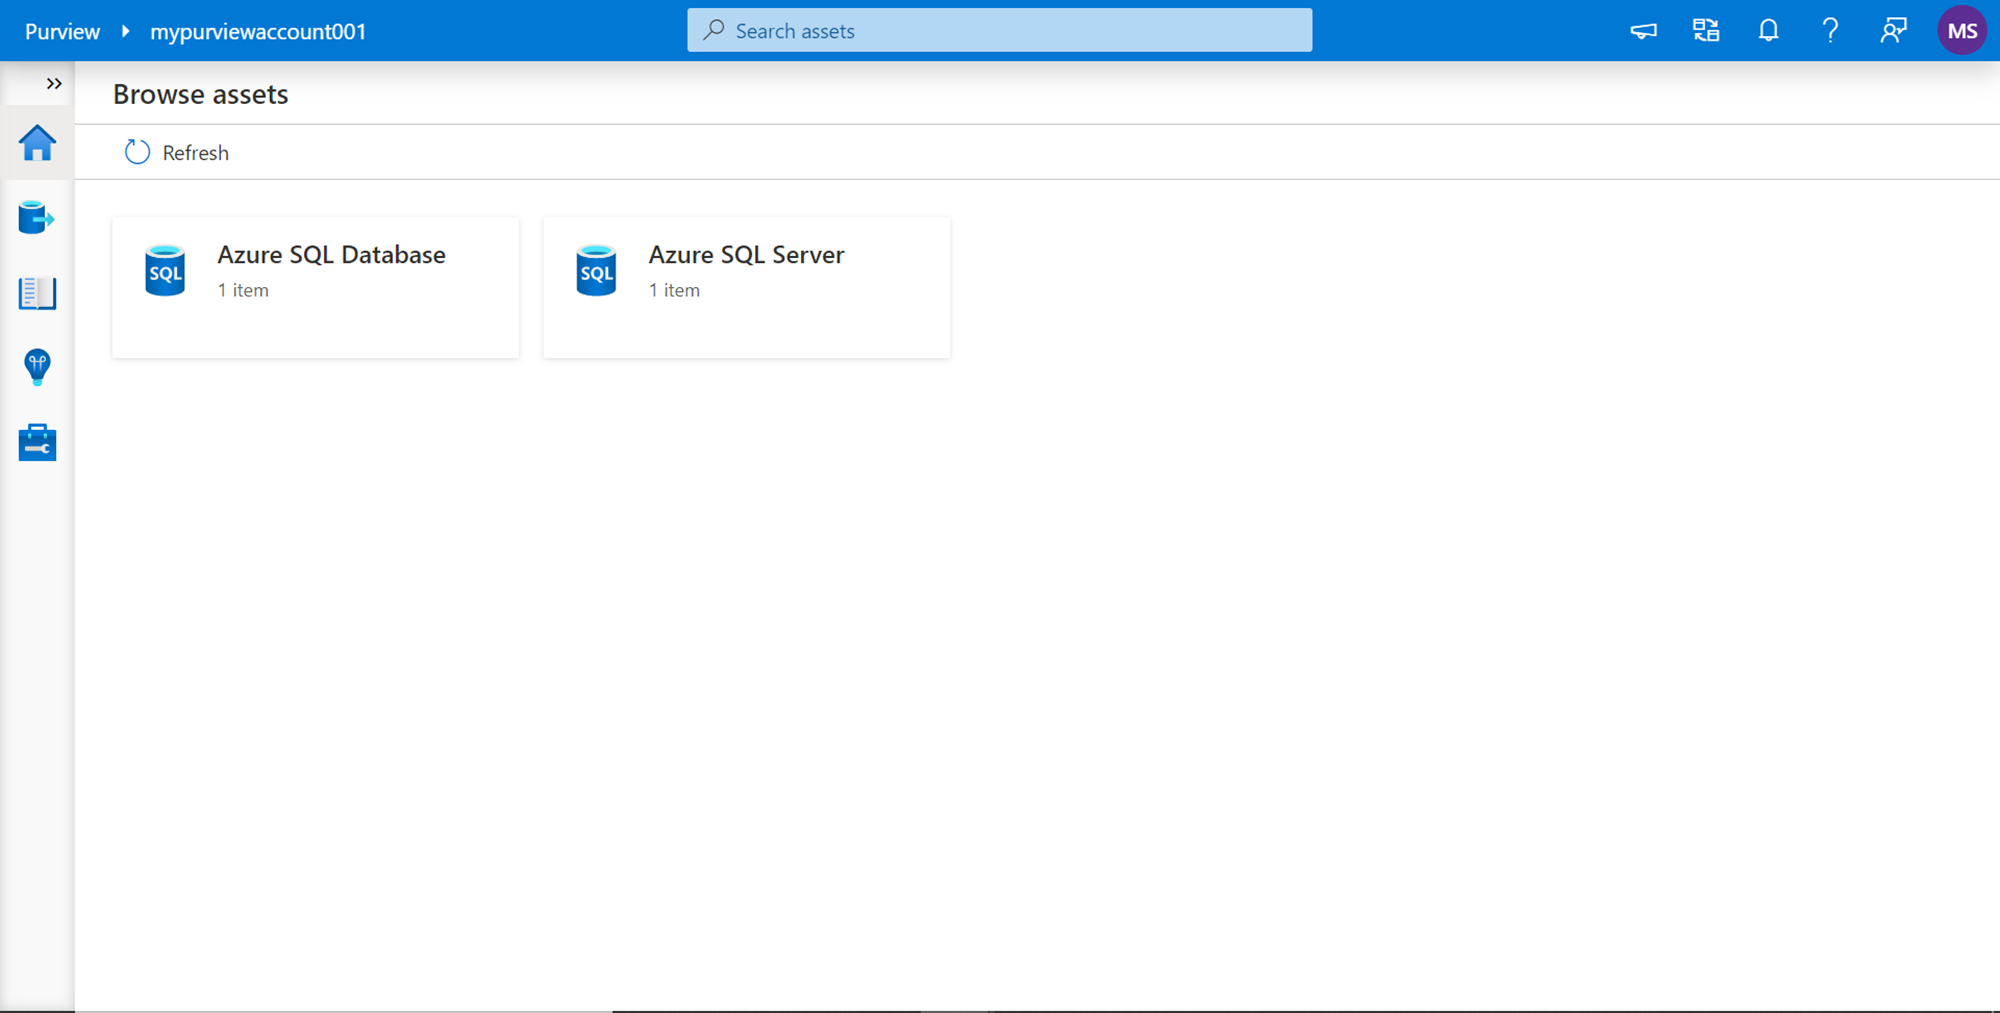Click the Browse assets heading
This screenshot has height=1013, width=2000.
click(x=201, y=94)
